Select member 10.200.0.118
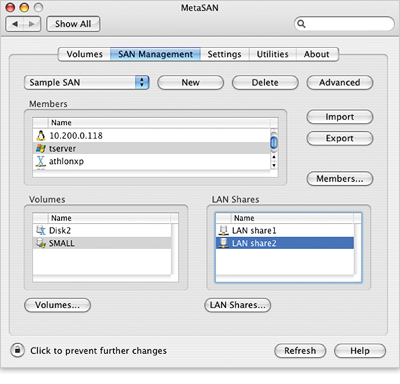 (x=151, y=136)
